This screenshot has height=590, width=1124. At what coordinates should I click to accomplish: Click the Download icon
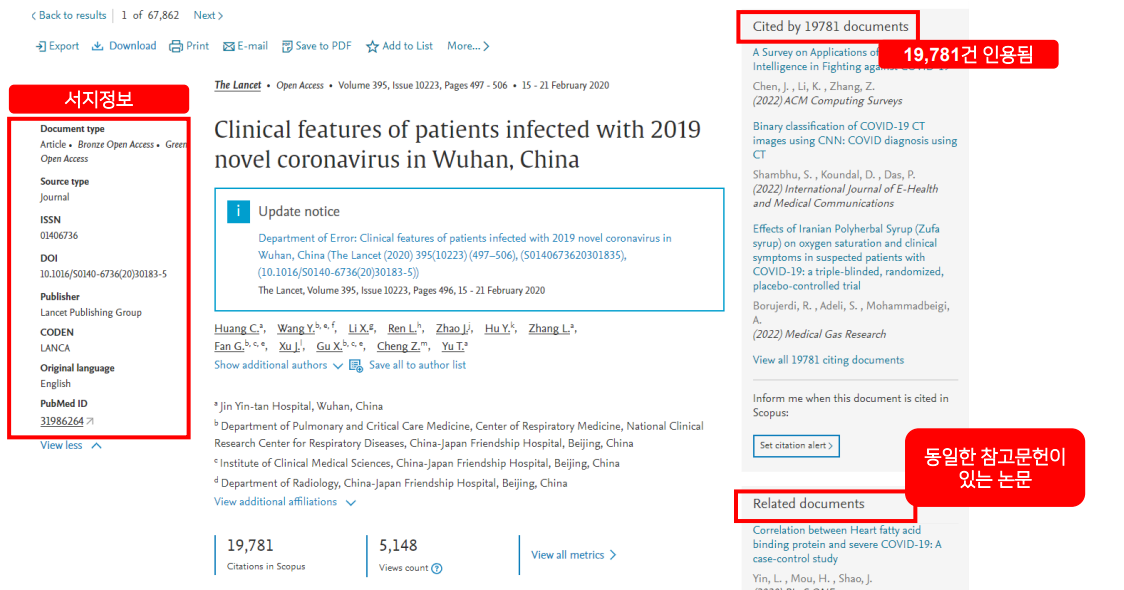click(98, 46)
